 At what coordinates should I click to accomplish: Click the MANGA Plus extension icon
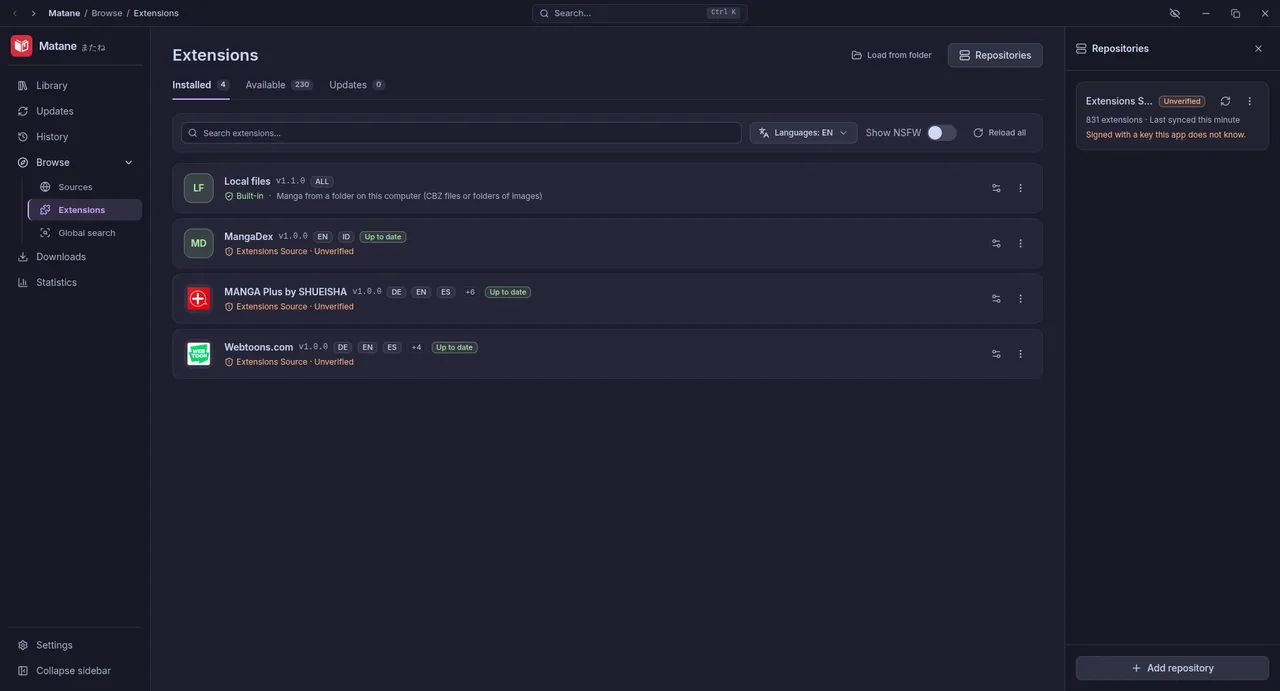pos(198,298)
